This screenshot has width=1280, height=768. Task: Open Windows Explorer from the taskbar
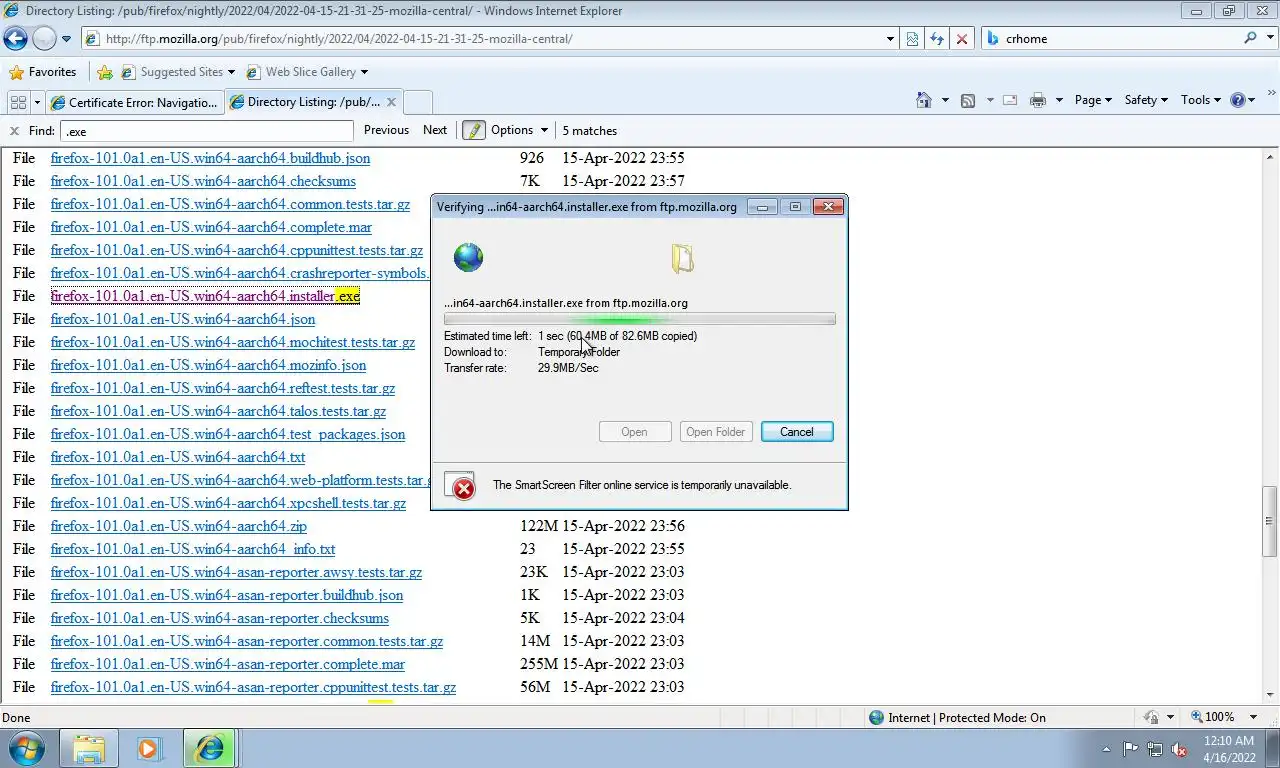[89, 748]
